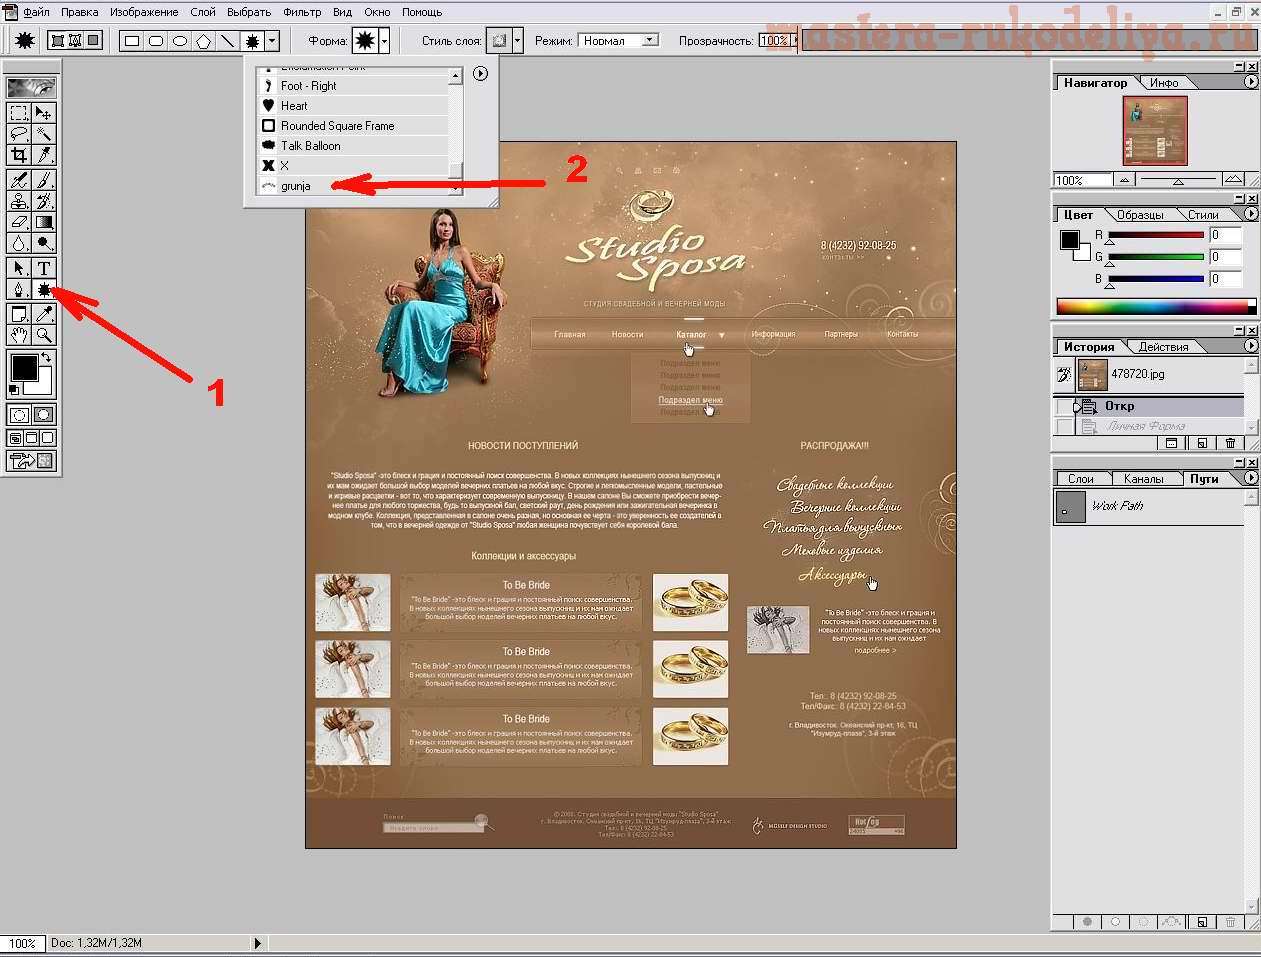Choose the Talk Balloon shape from the list
This screenshot has height=957, width=1261.
354,146
